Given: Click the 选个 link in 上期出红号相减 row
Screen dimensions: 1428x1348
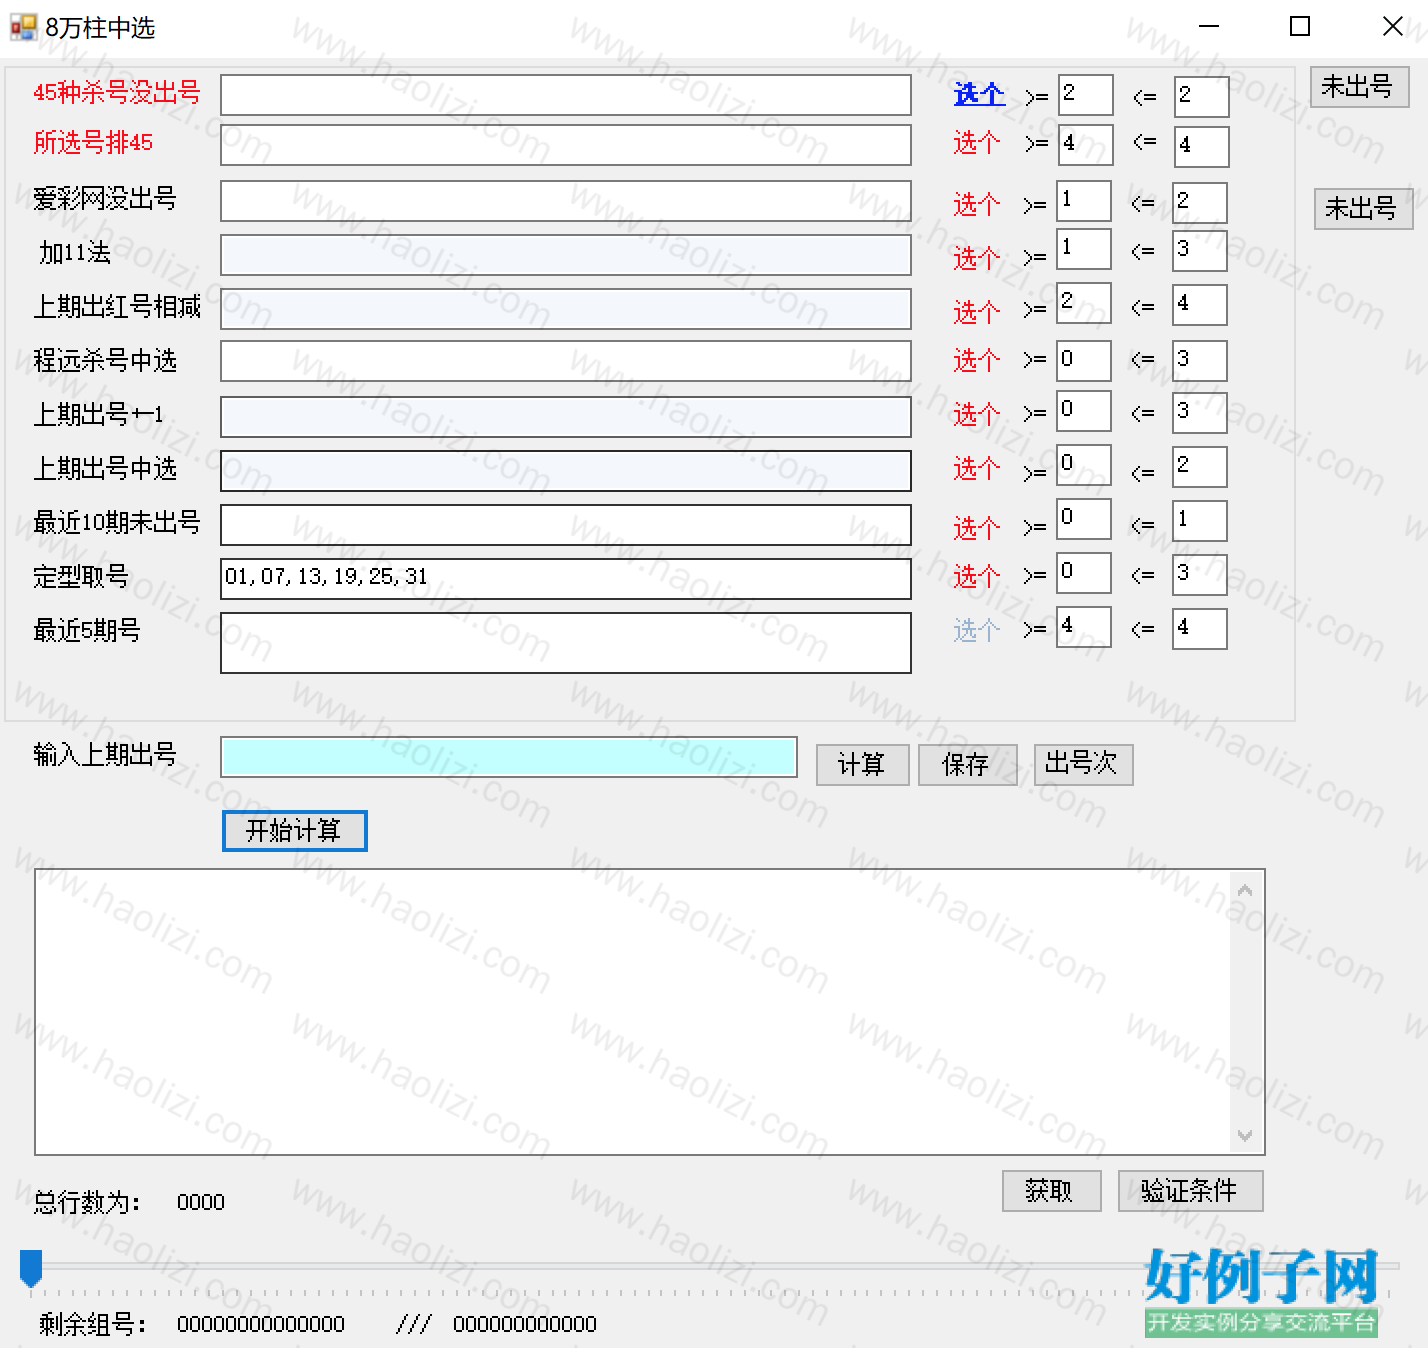Looking at the screenshot, I should [977, 313].
